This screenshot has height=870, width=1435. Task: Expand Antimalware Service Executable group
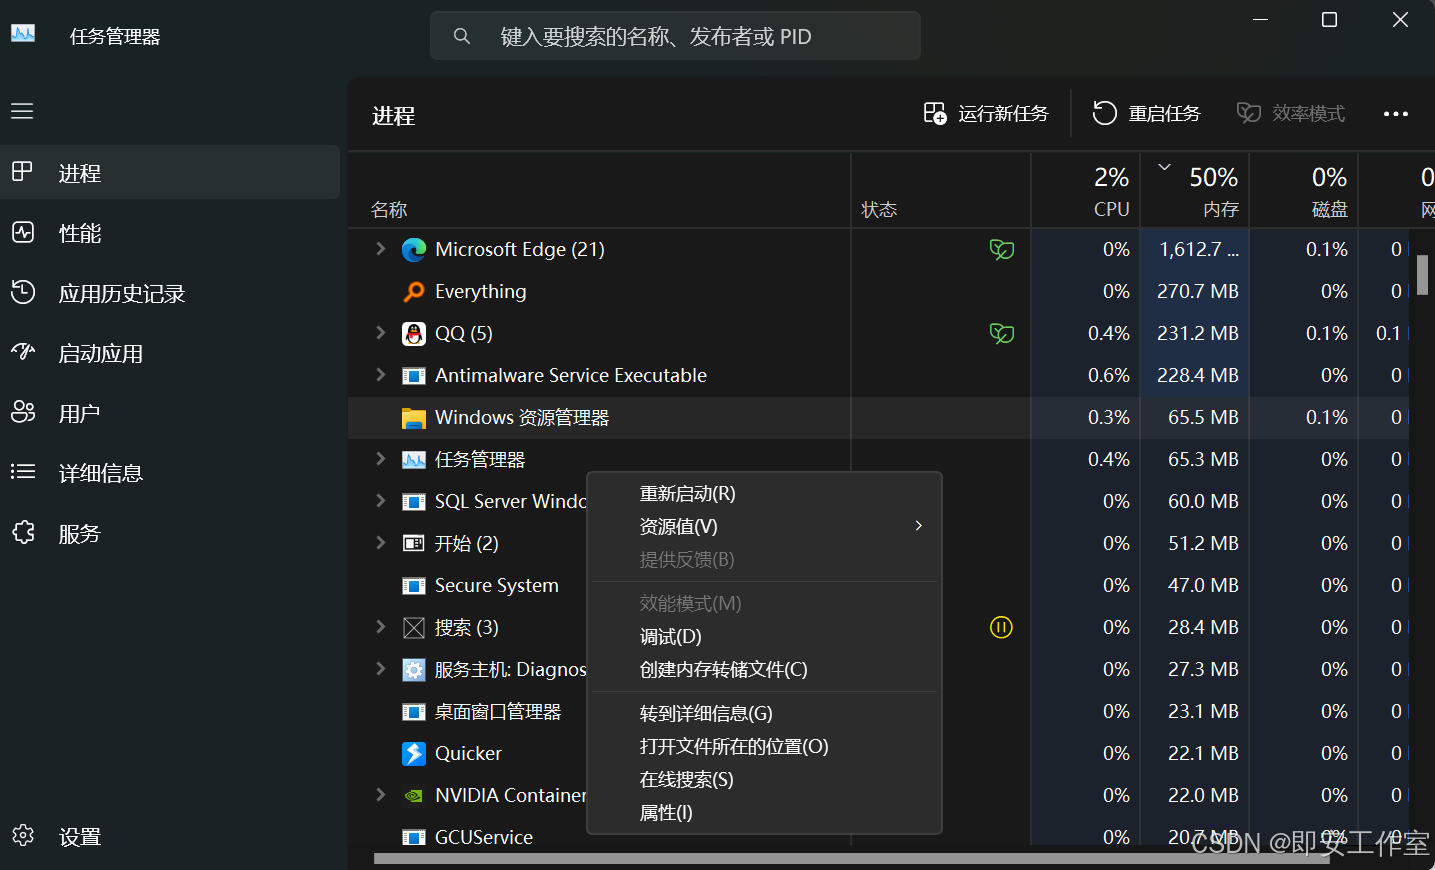point(380,375)
